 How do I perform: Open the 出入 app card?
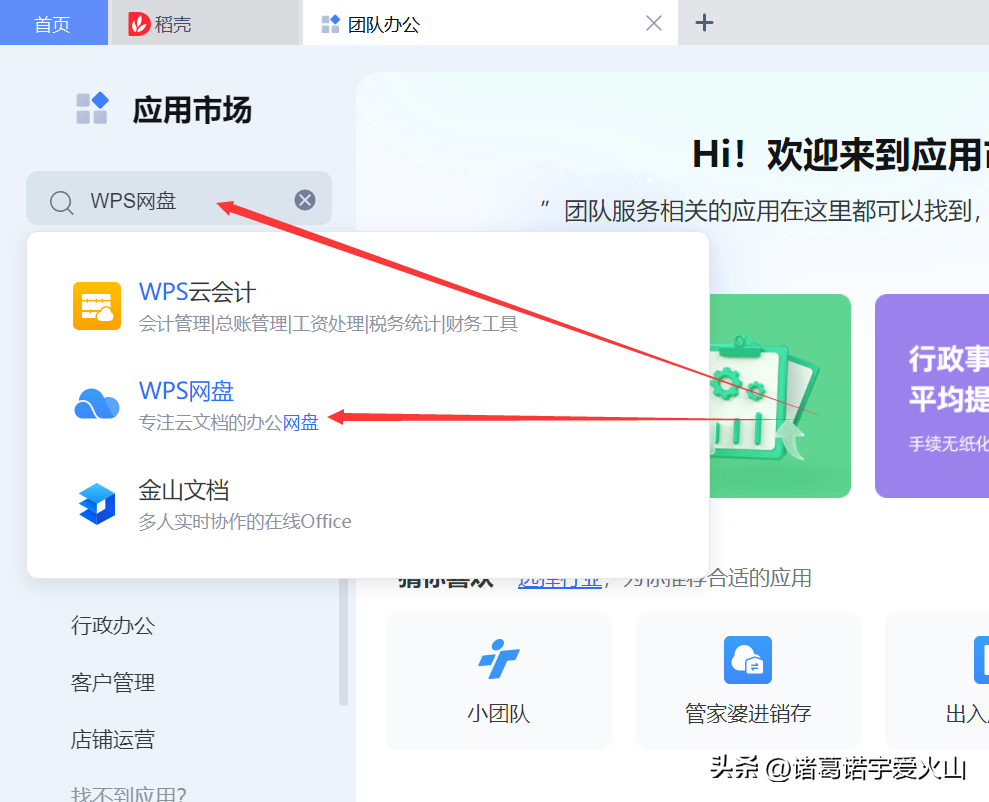[x=937, y=680]
